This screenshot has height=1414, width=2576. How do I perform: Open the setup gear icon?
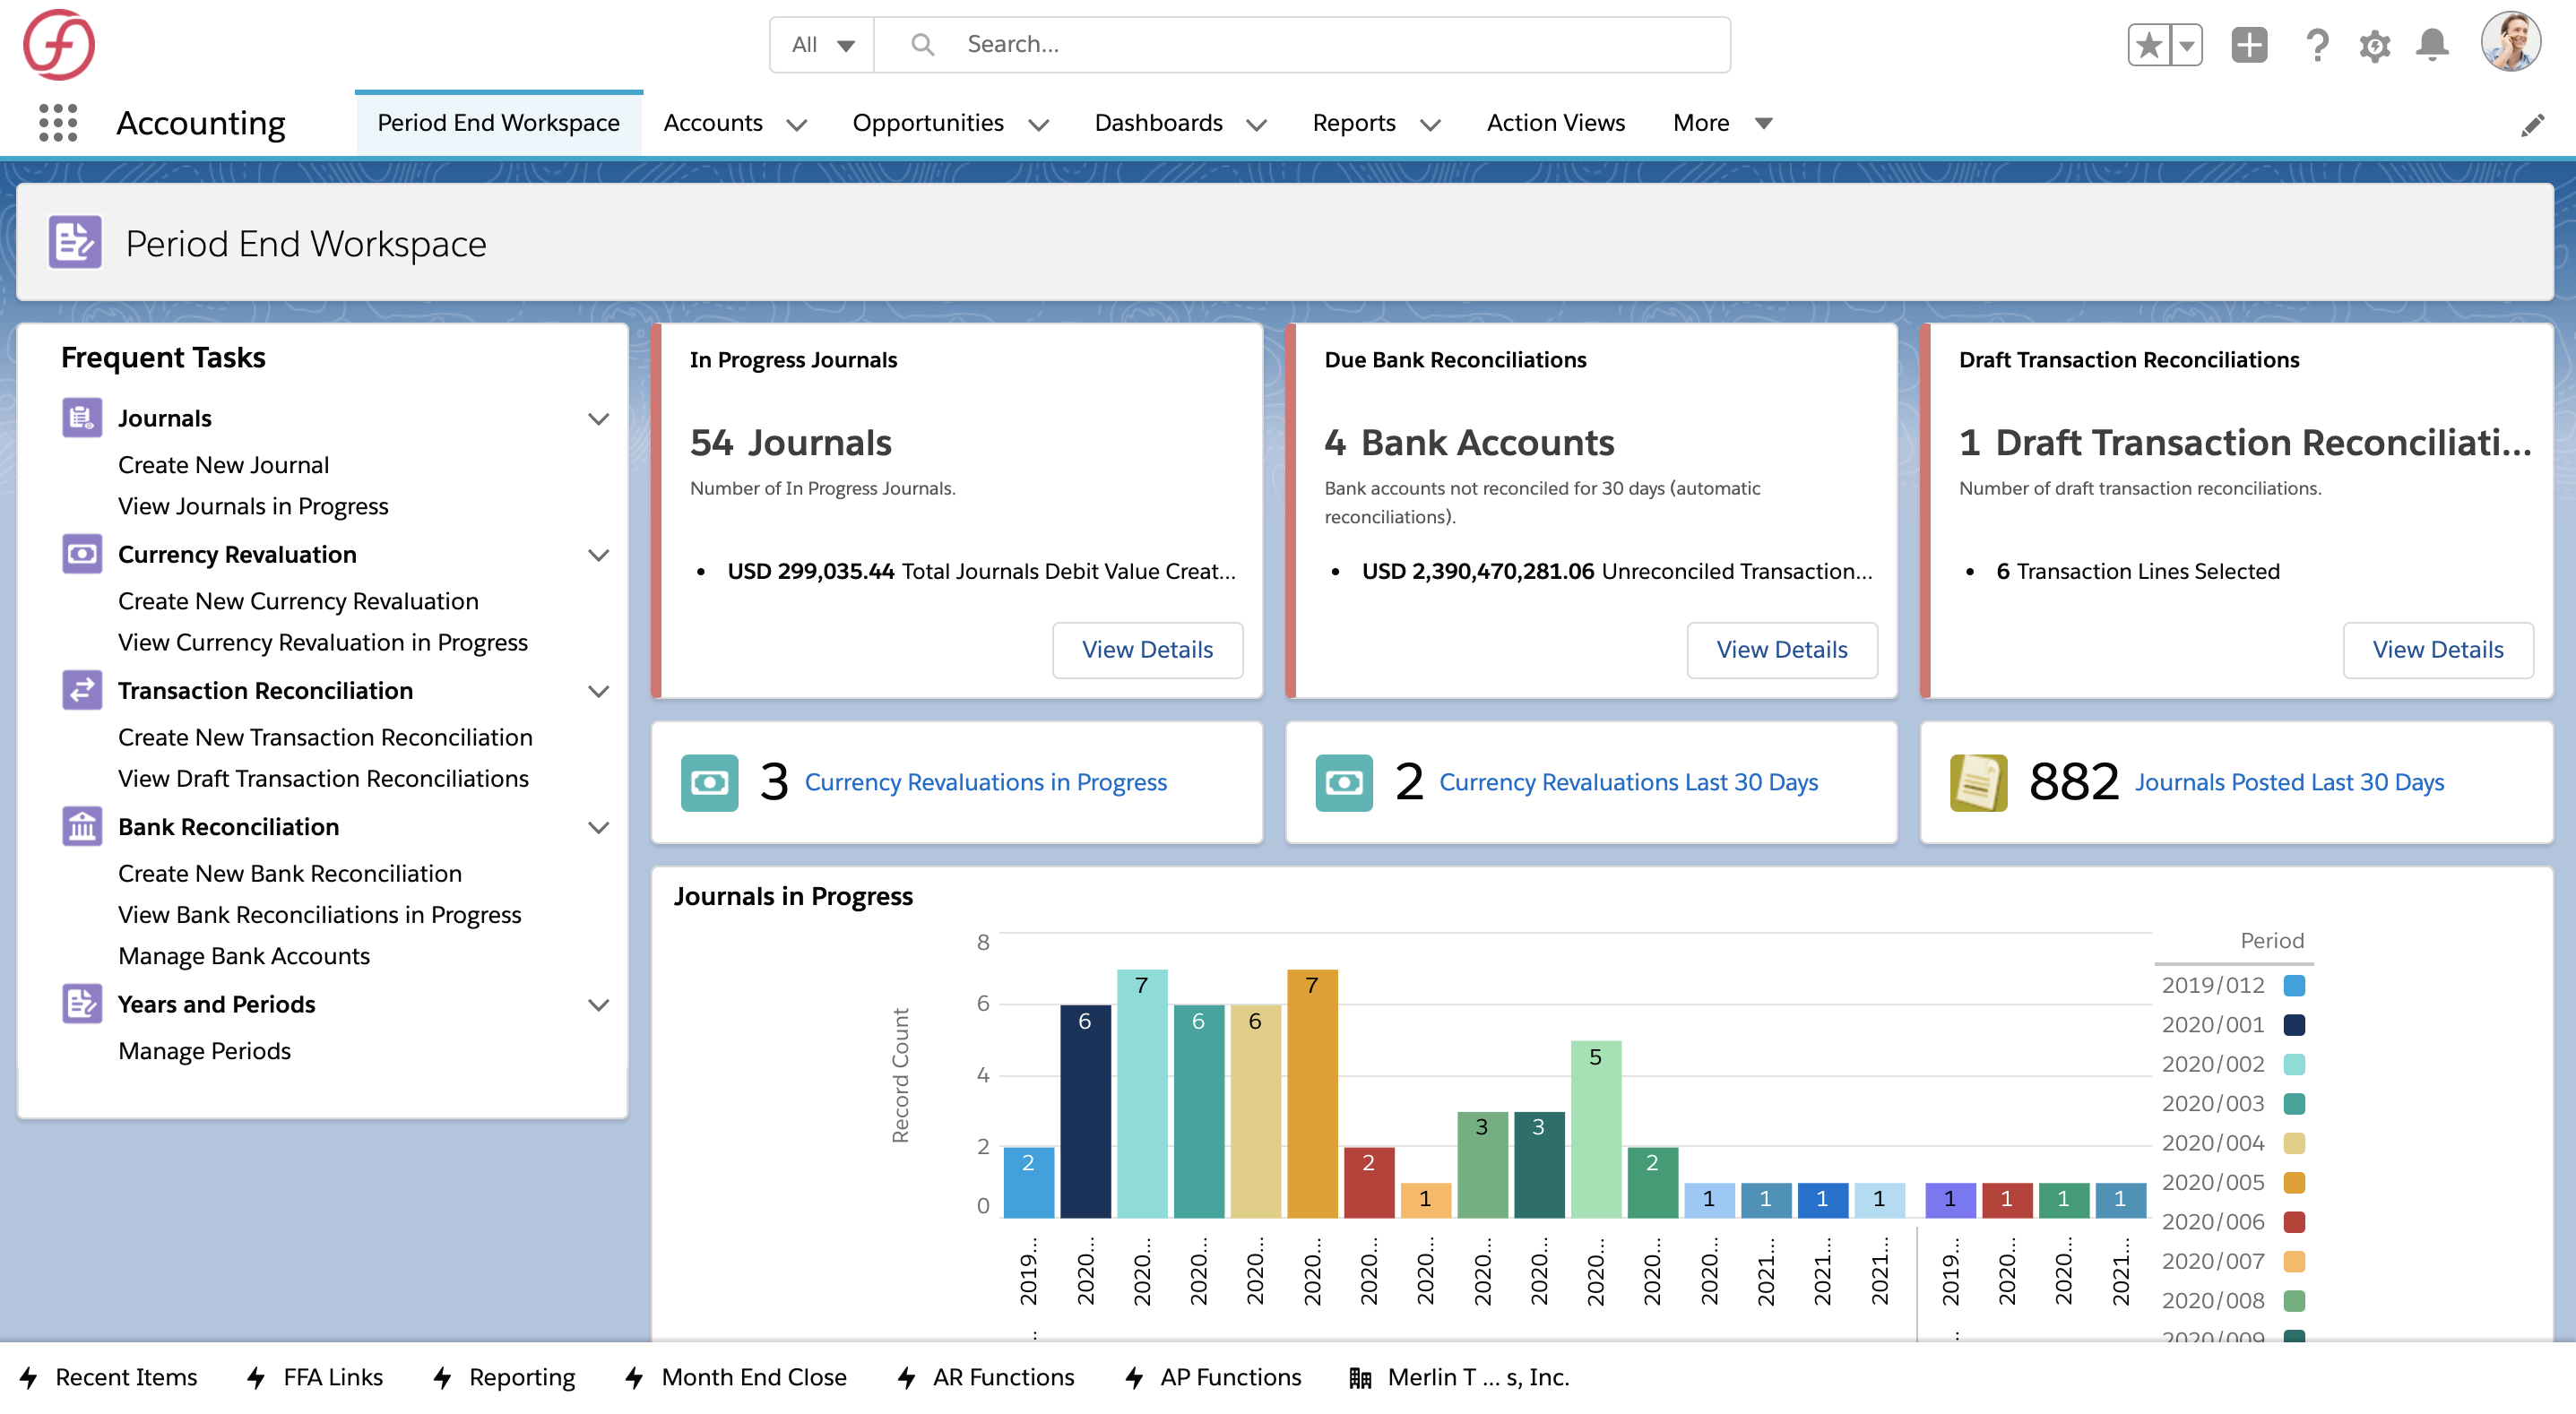click(x=2375, y=45)
